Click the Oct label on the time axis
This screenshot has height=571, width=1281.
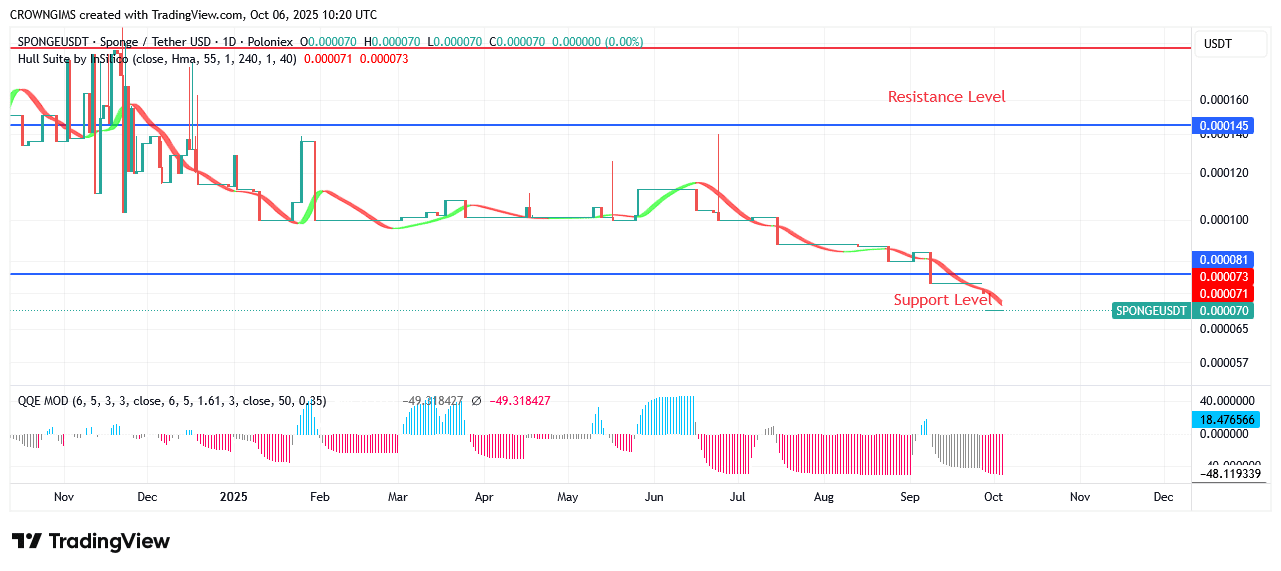993,497
